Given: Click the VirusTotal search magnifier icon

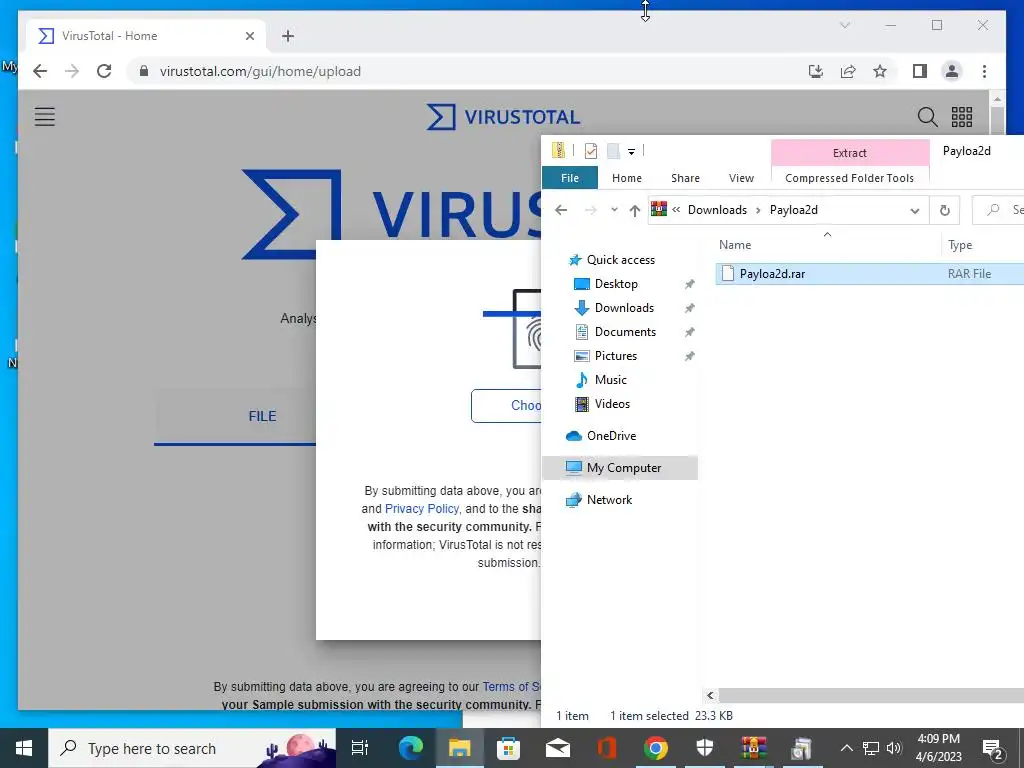Looking at the screenshot, I should point(927,117).
